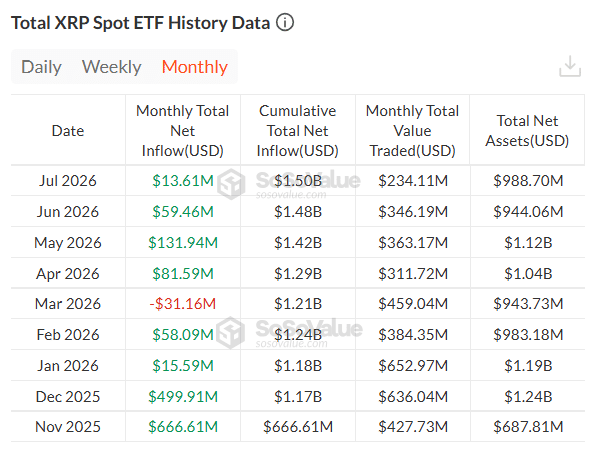Click the Total XRP Spot ETF History Data title

pyautogui.click(x=140, y=23)
